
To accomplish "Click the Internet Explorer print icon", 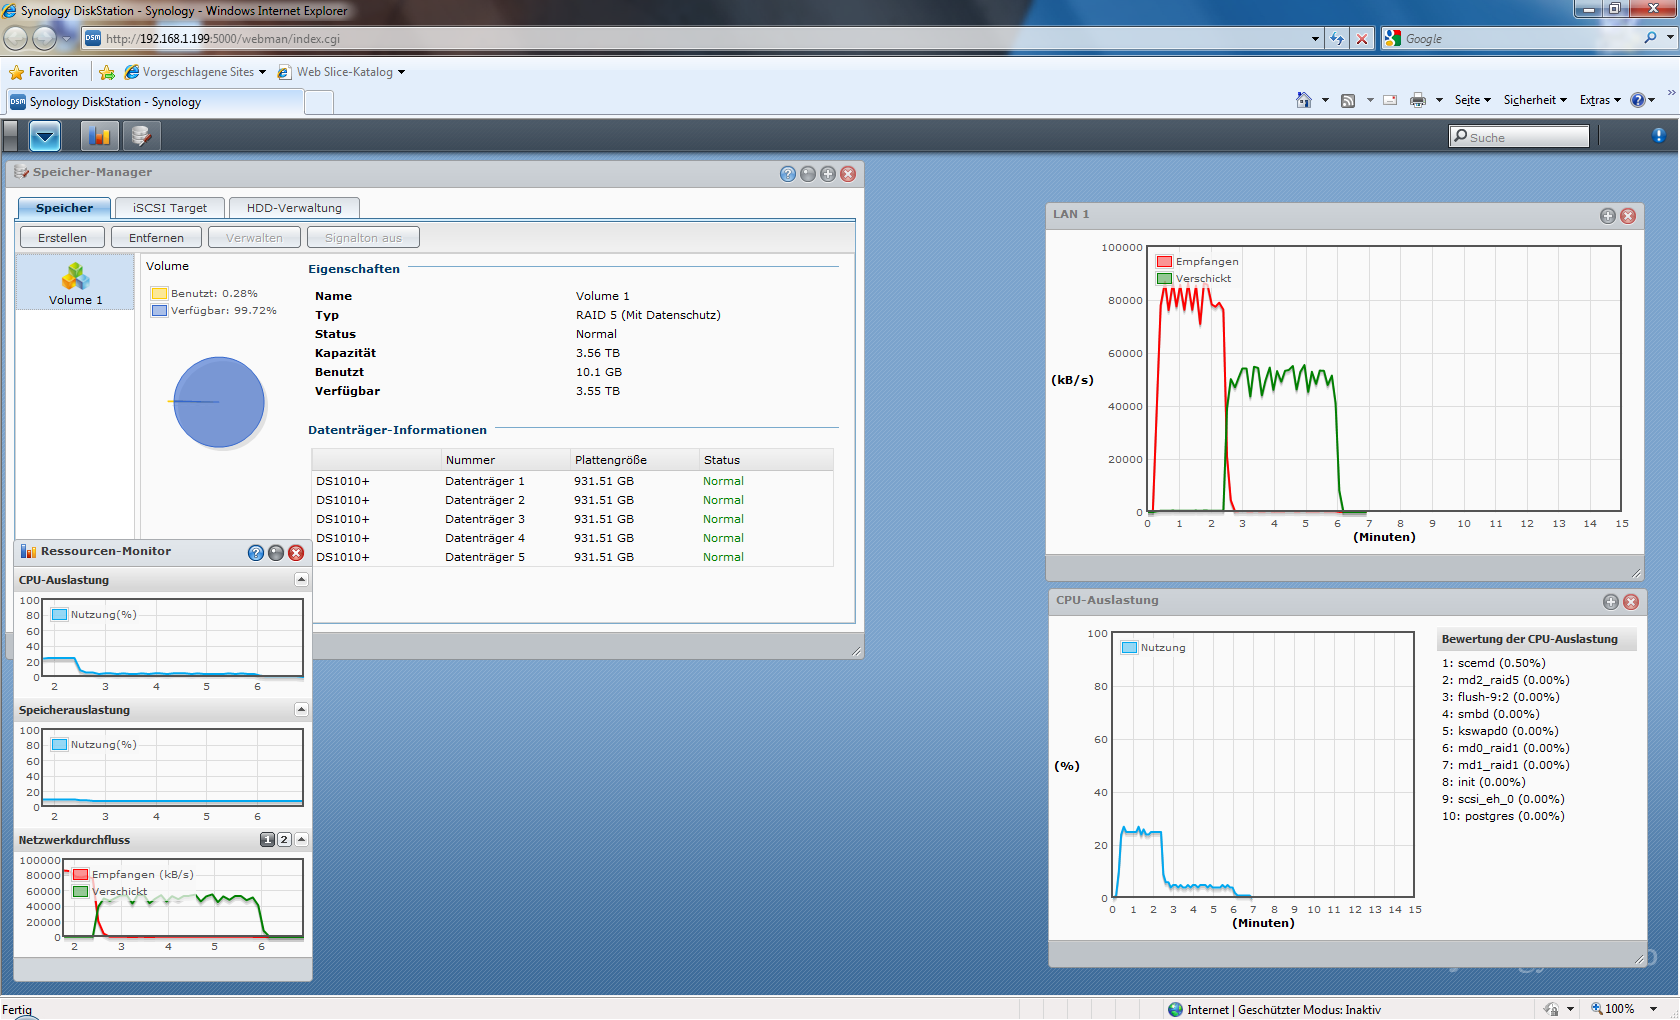I will 1417,100.
